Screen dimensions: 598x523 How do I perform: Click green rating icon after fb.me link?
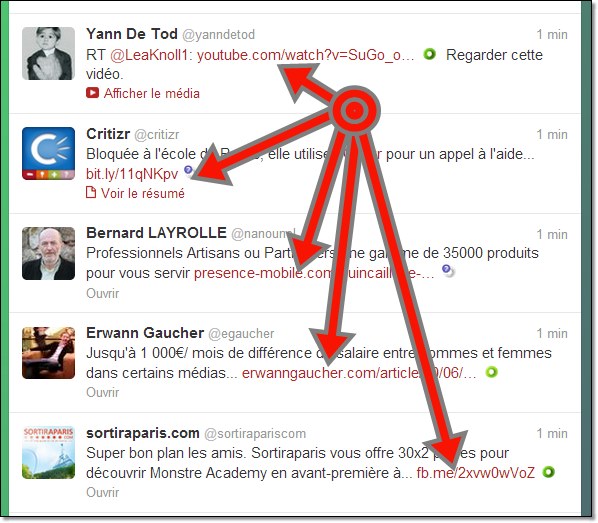(x=548, y=472)
